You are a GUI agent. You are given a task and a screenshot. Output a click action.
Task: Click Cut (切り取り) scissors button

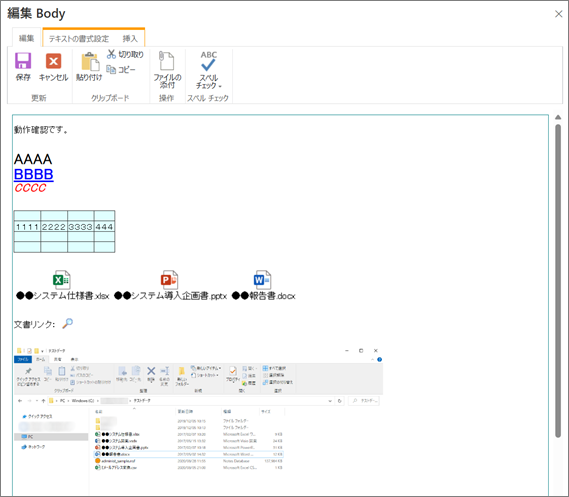click(125, 54)
